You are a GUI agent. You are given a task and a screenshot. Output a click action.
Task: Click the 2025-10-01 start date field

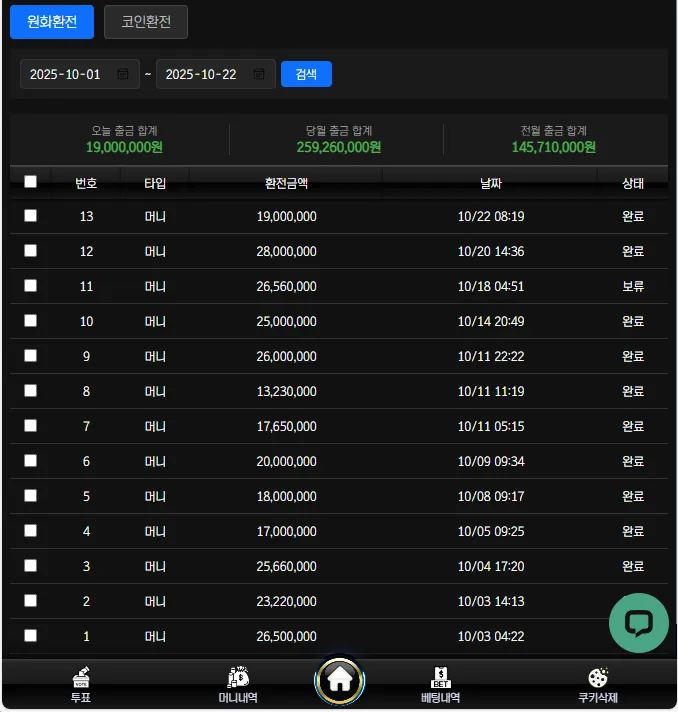pyautogui.click(x=80, y=74)
